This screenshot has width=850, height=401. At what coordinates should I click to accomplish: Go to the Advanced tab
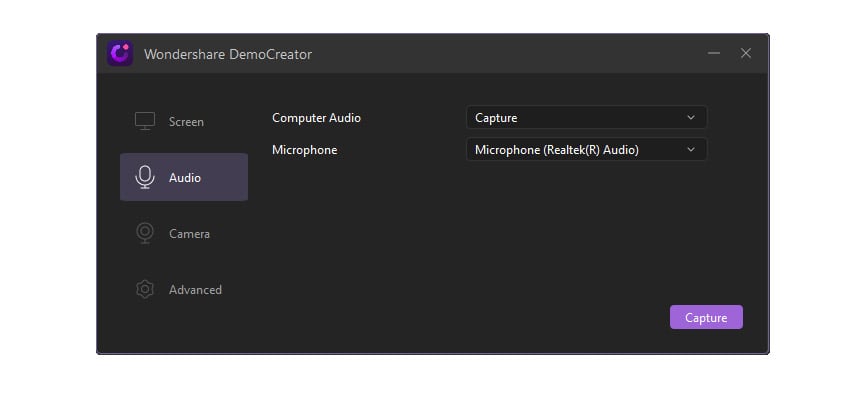point(184,290)
